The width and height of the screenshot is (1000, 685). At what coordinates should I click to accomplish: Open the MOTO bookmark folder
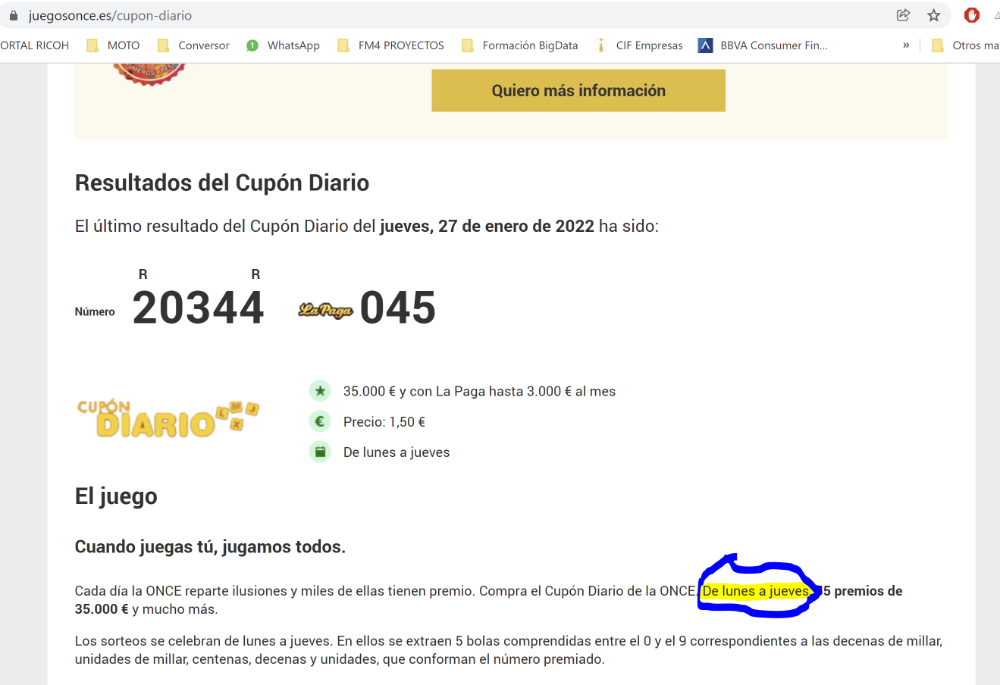pos(114,45)
